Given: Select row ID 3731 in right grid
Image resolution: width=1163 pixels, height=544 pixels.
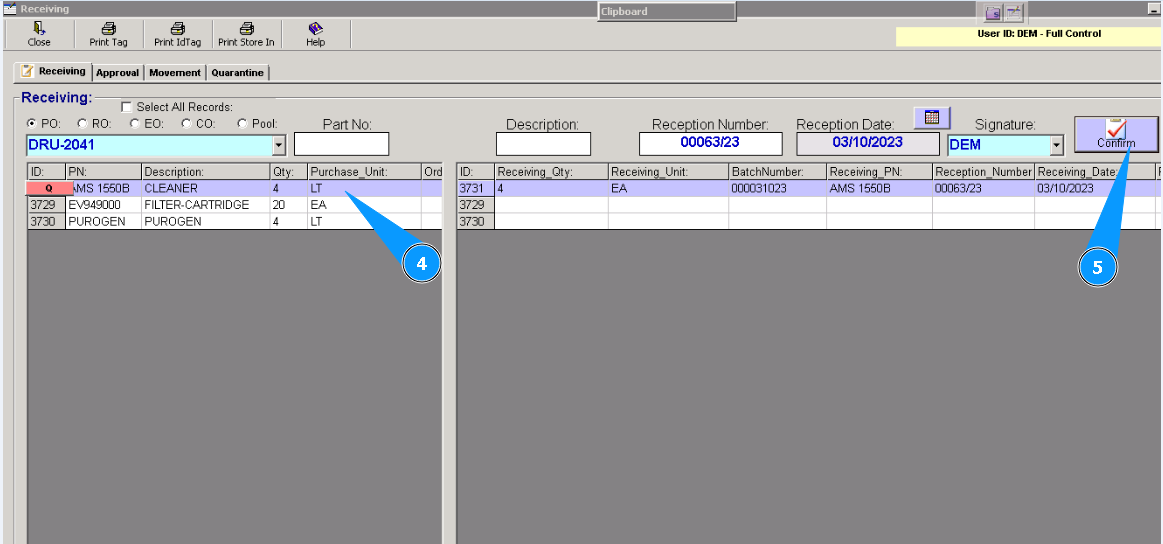Looking at the screenshot, I should coord(476,189).
